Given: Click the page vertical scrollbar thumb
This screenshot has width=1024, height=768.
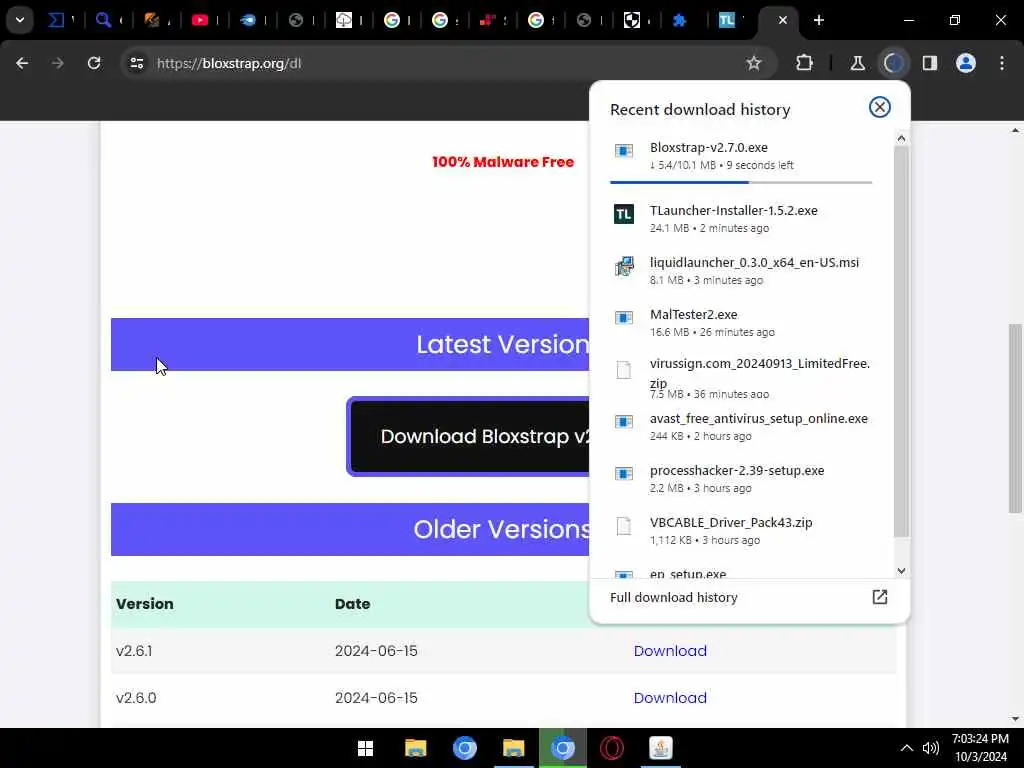Looking at the screenshot, I should point(1015,419).
